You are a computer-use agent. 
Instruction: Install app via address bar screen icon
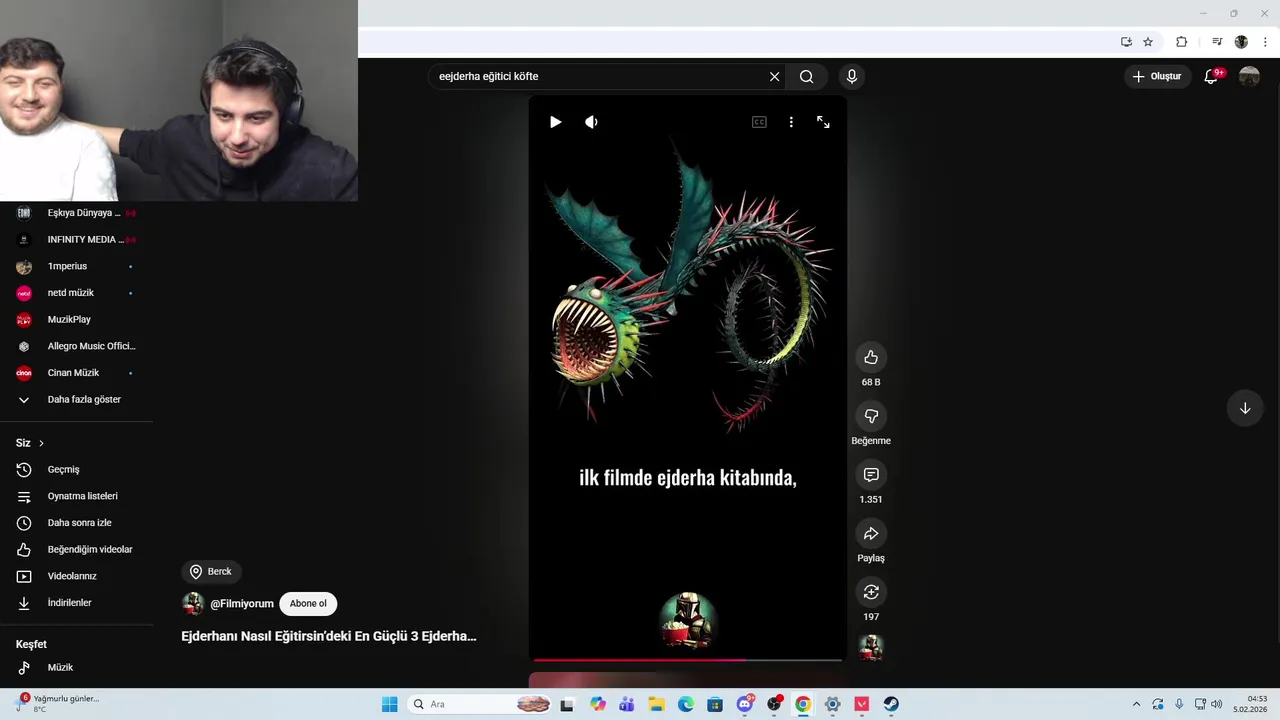(1126, 42)
